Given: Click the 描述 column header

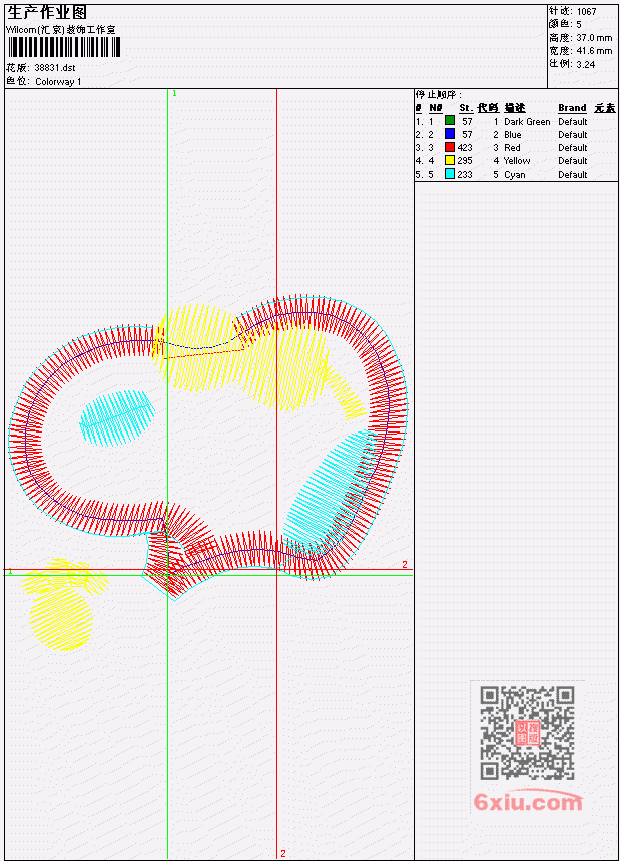Looking at the screenshot, I should (x=515, y=108).
